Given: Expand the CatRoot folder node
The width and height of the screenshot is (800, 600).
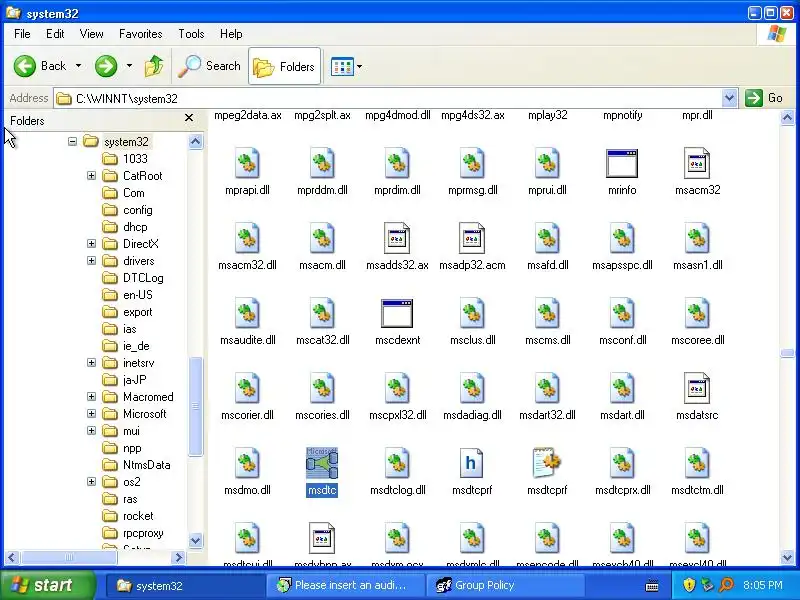Looking at the screenshot, I should pyautogui.click(x=91, y=176).
